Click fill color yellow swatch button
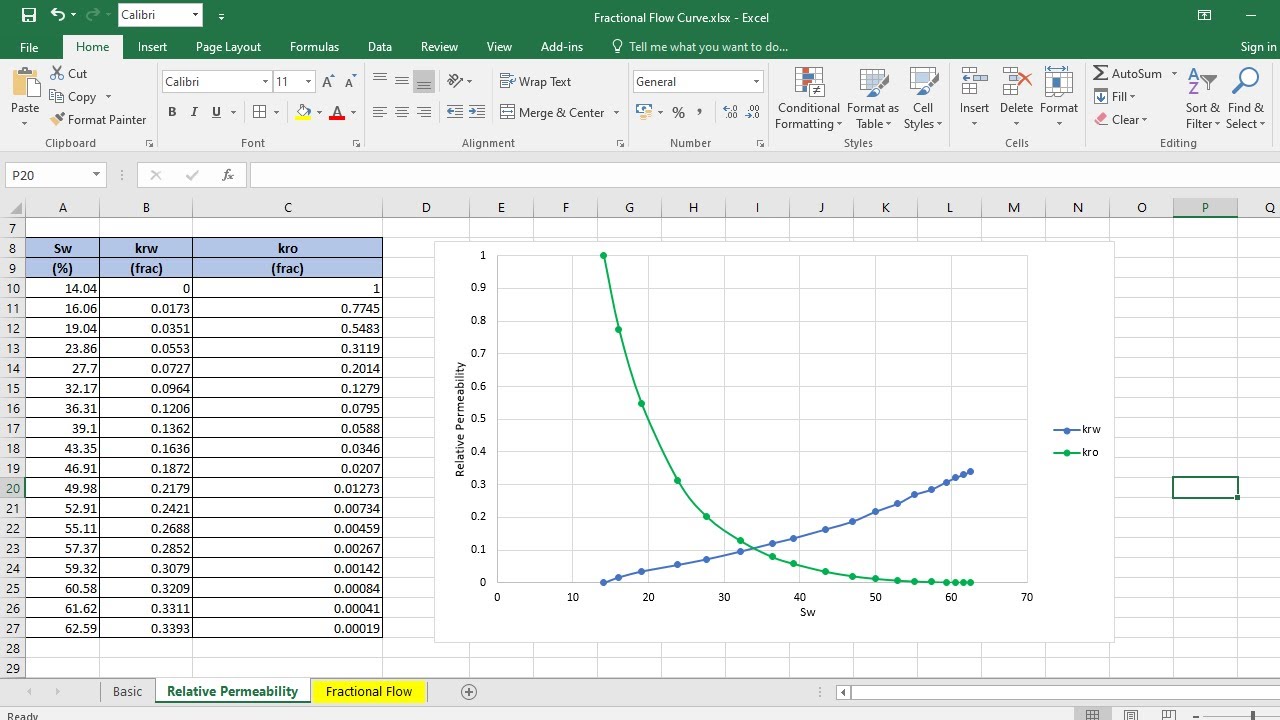The width and height of the screenshot is (1280, 720). 303,112
